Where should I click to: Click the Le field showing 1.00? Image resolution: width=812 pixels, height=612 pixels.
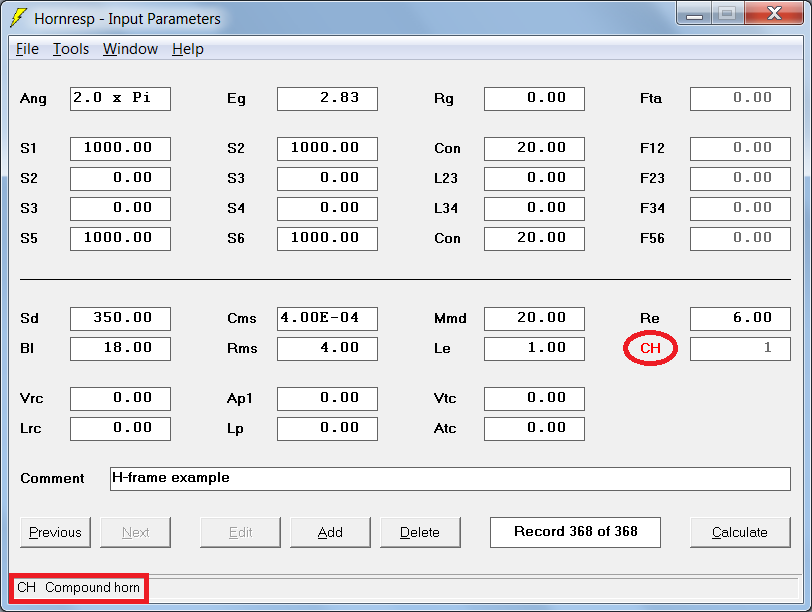click(534, 348)
